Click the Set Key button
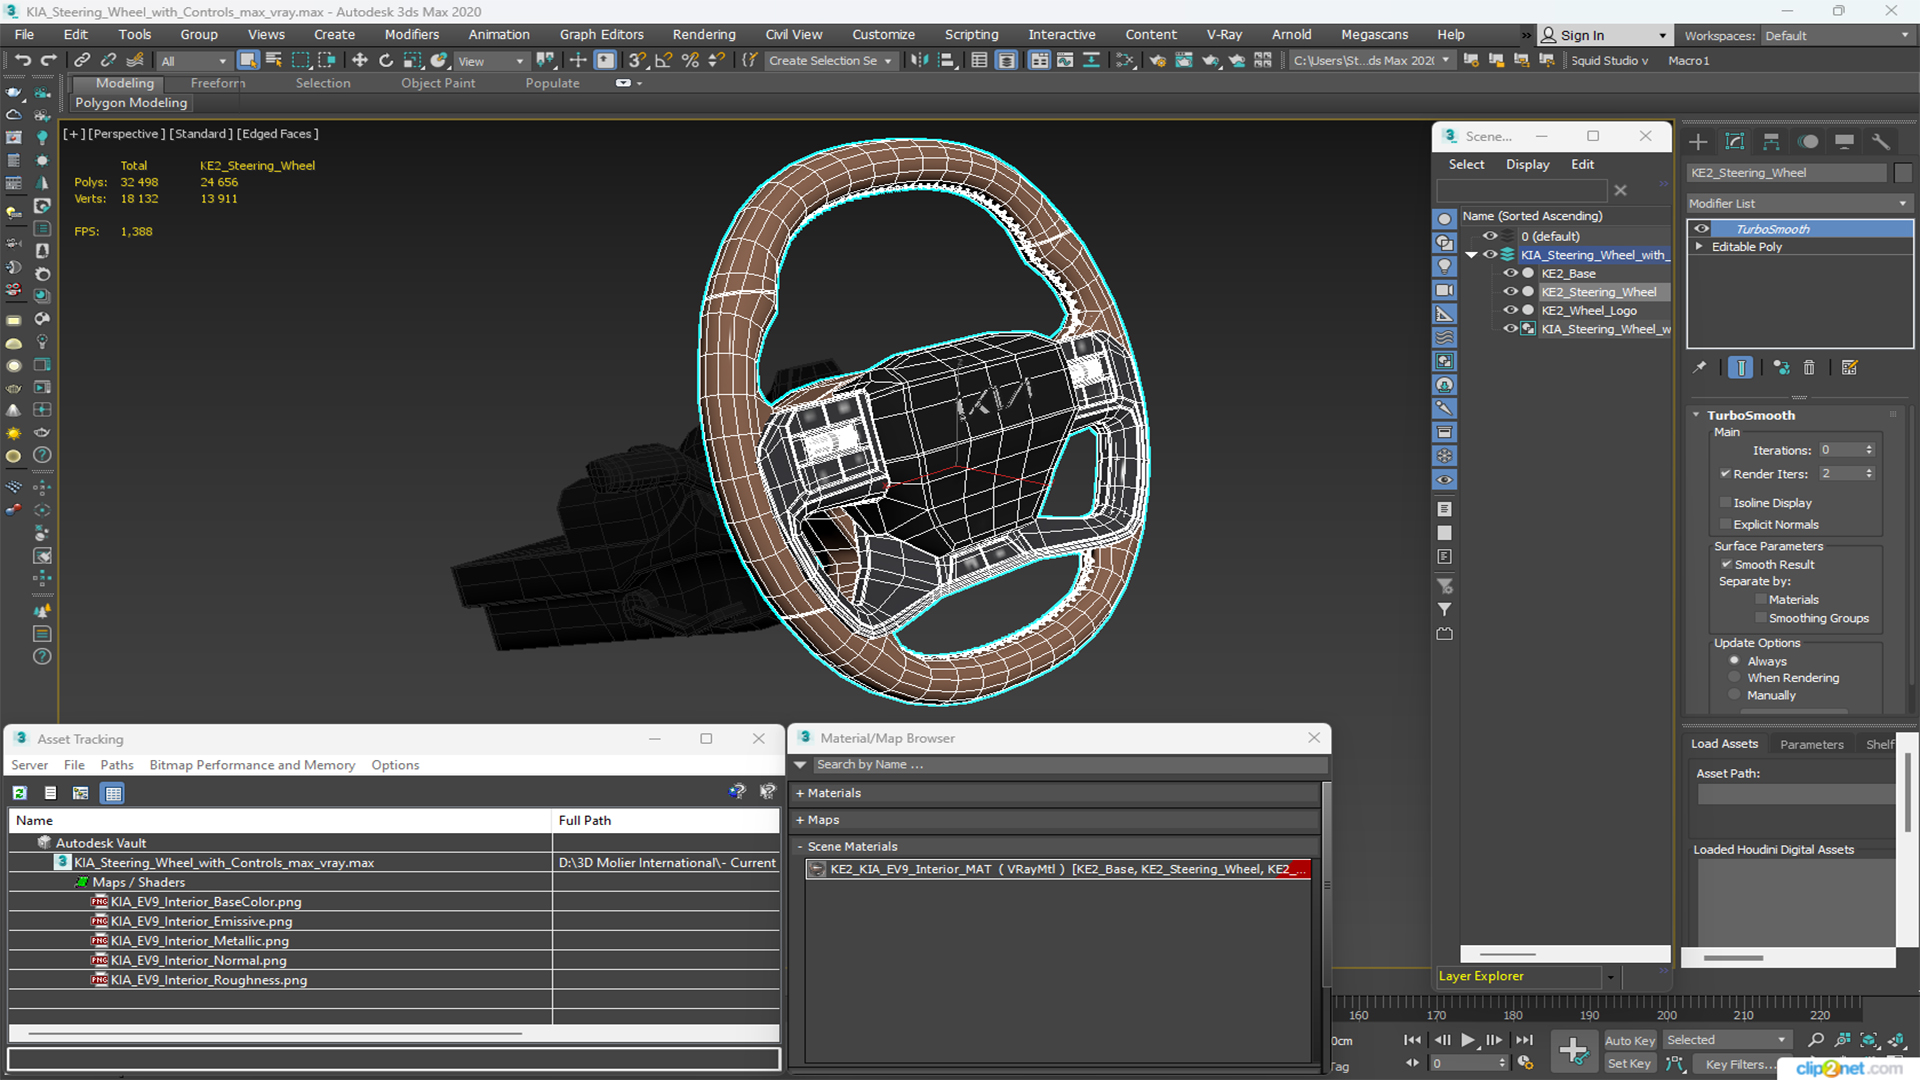The height and width of the screenshot is (1080, 1920). coord(1629,1064)
